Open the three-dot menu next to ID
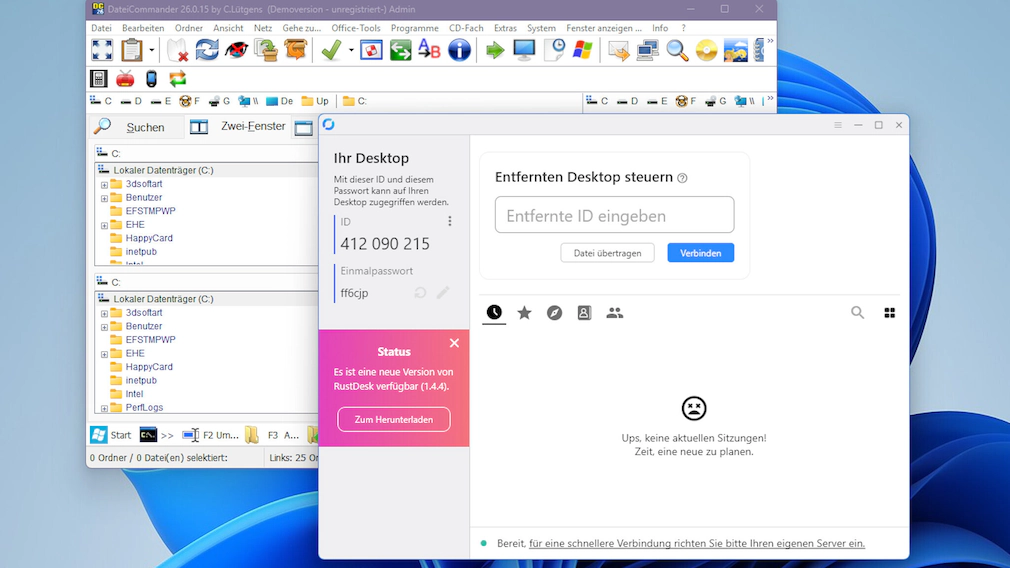Viewport: 1010px width, 568px height. pyautogui.click(x=450, y=222)
